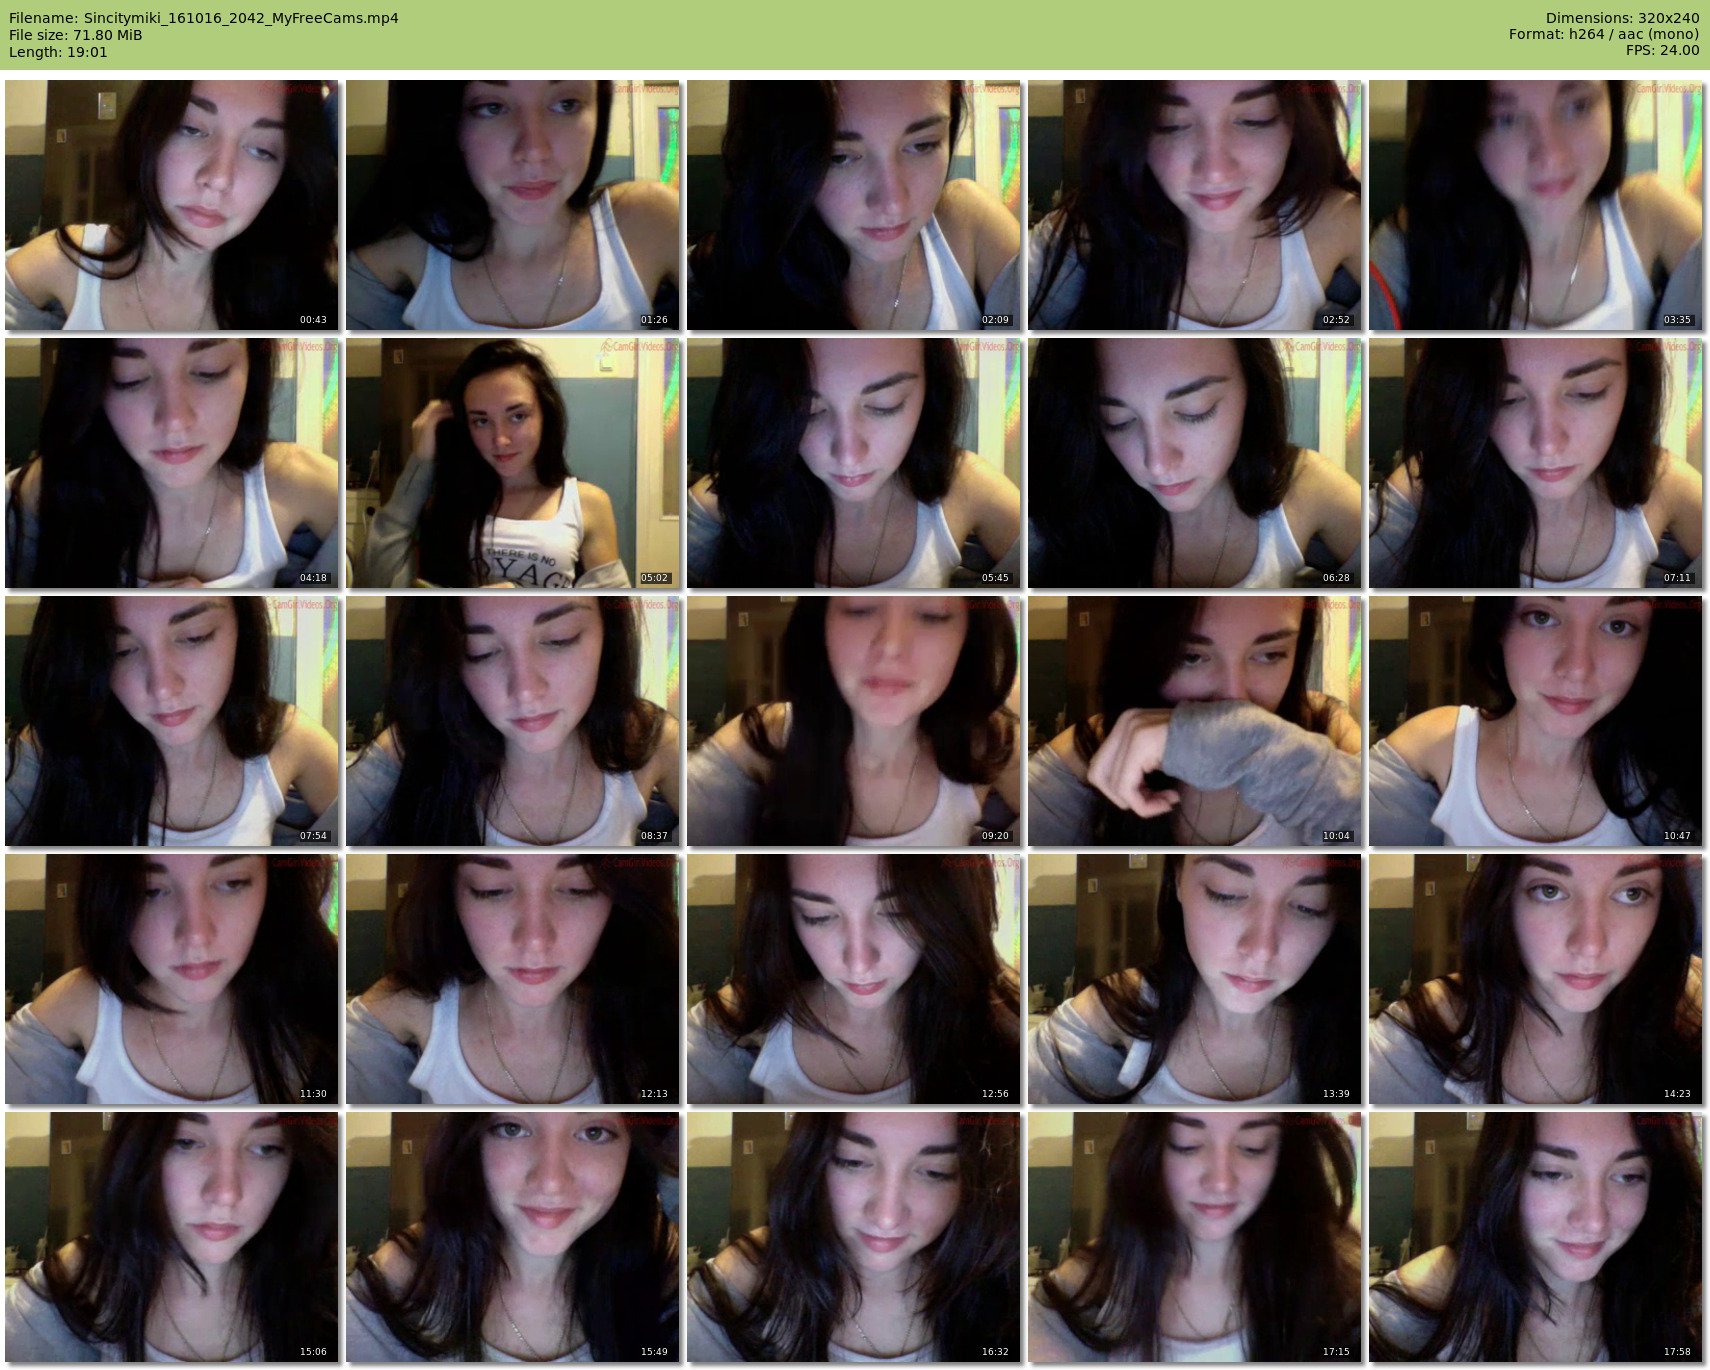Click the frame stamped 10:47
Image resolution: width=1710 pixels, height=1370 pixels.
tap(1535, 721)
